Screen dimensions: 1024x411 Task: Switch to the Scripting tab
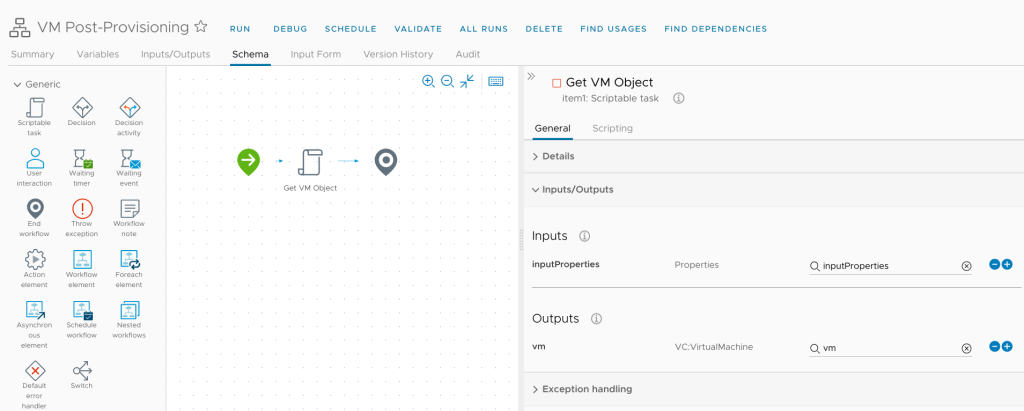pyautogui.click(x=613, y=129)
